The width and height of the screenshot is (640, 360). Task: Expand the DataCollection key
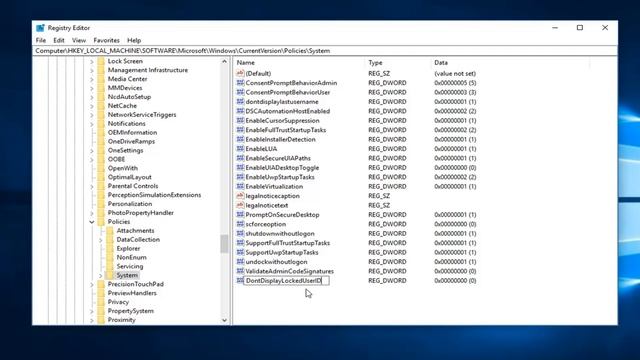click(100, 240)
